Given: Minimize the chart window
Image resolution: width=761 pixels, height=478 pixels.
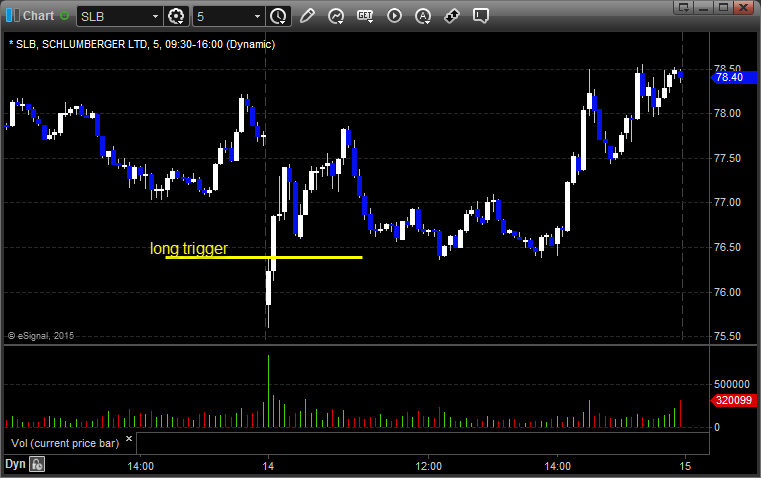Looking at the screenshot, I should click(704, 7).
